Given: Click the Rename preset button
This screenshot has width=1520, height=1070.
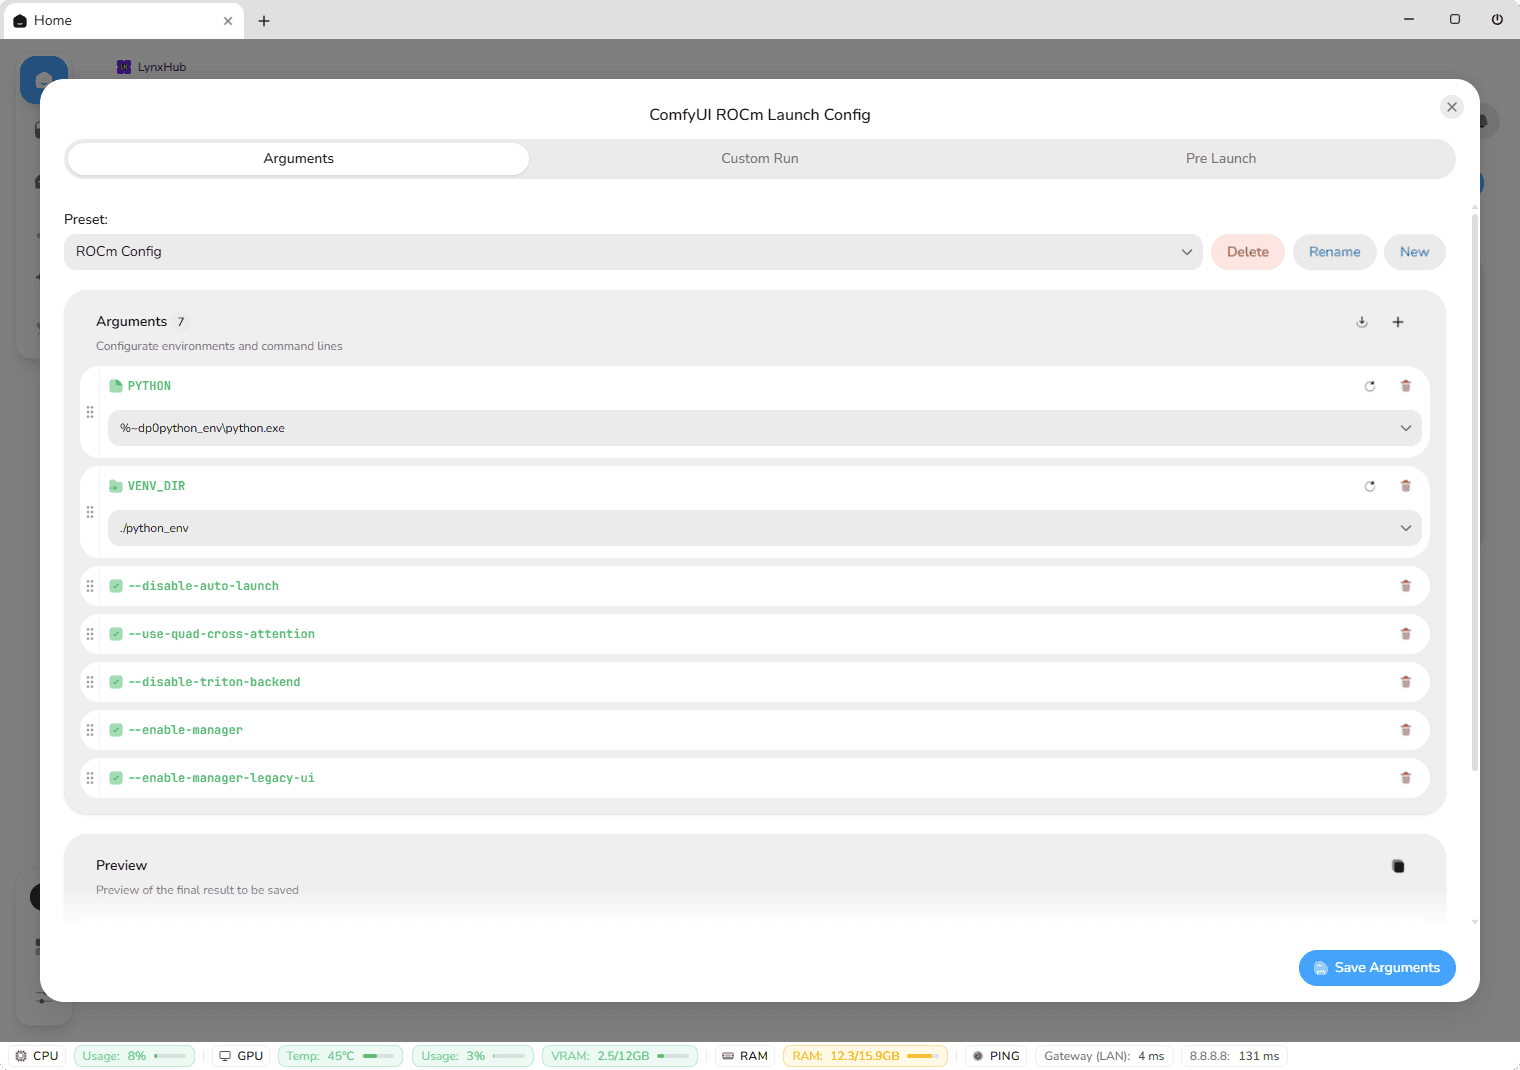Looking at the screenshot, I should 1334,252.
